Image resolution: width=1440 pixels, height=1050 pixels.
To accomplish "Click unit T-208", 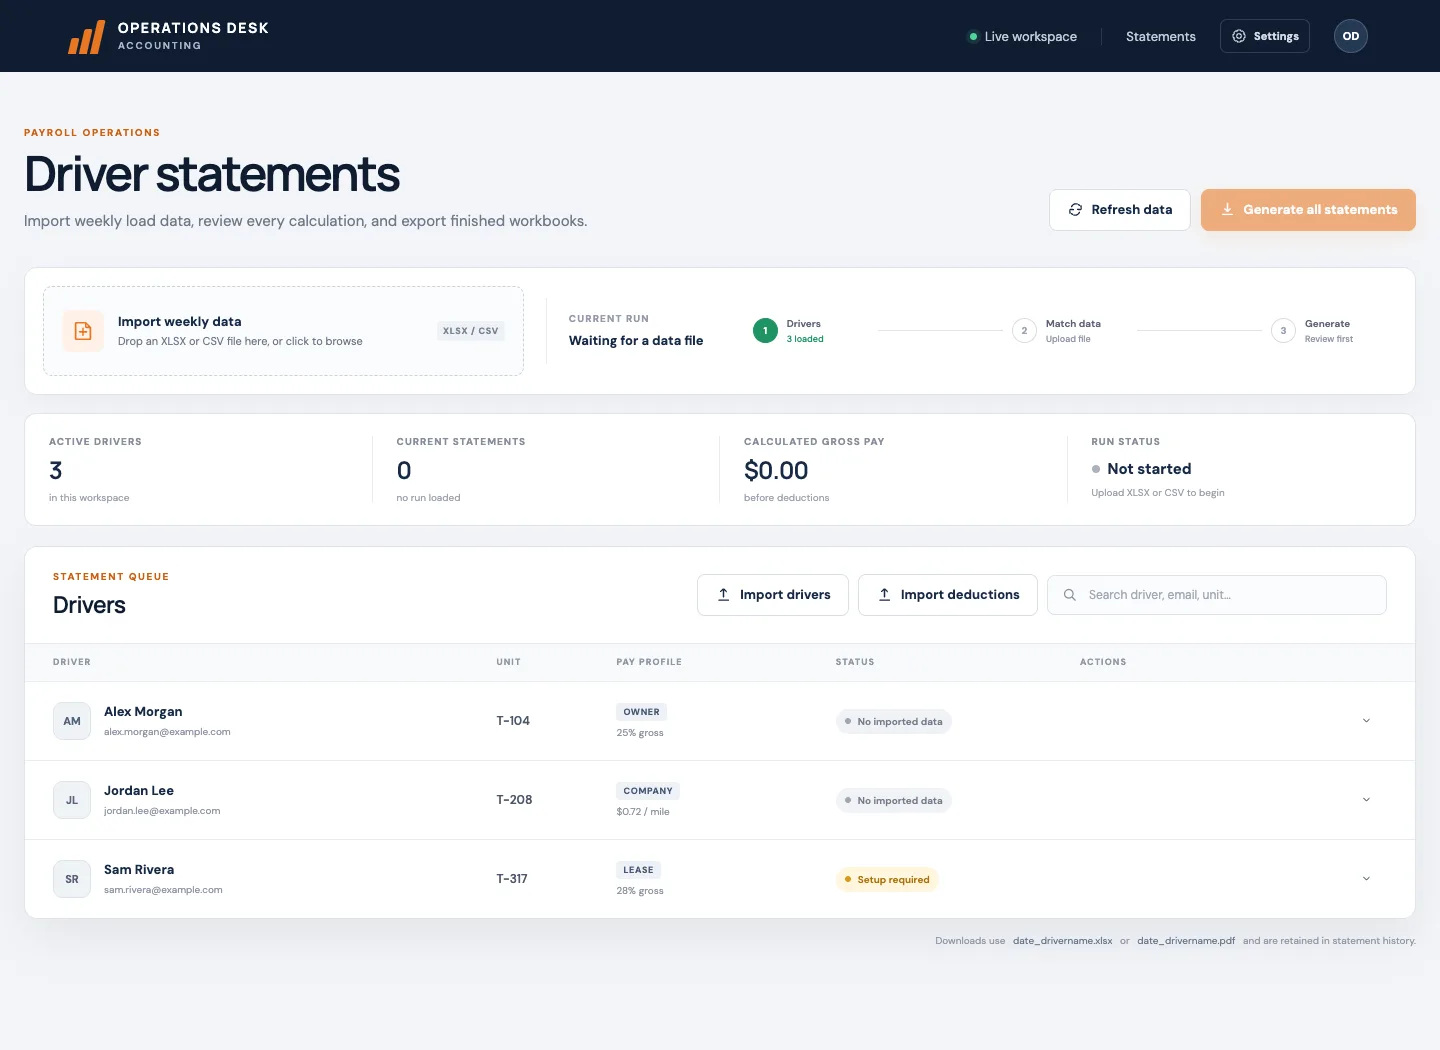I will pos(514,800).
